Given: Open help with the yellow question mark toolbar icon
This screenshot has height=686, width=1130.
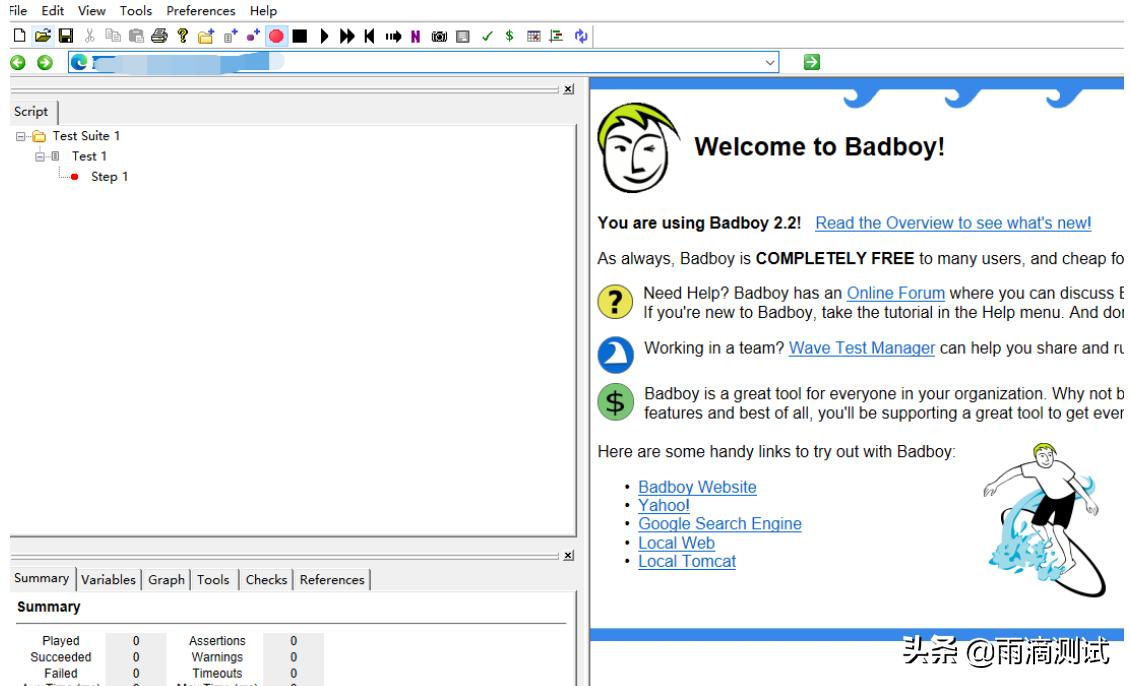Looking at the screenshot, I should pyautogui.click(x=182, y=36).
